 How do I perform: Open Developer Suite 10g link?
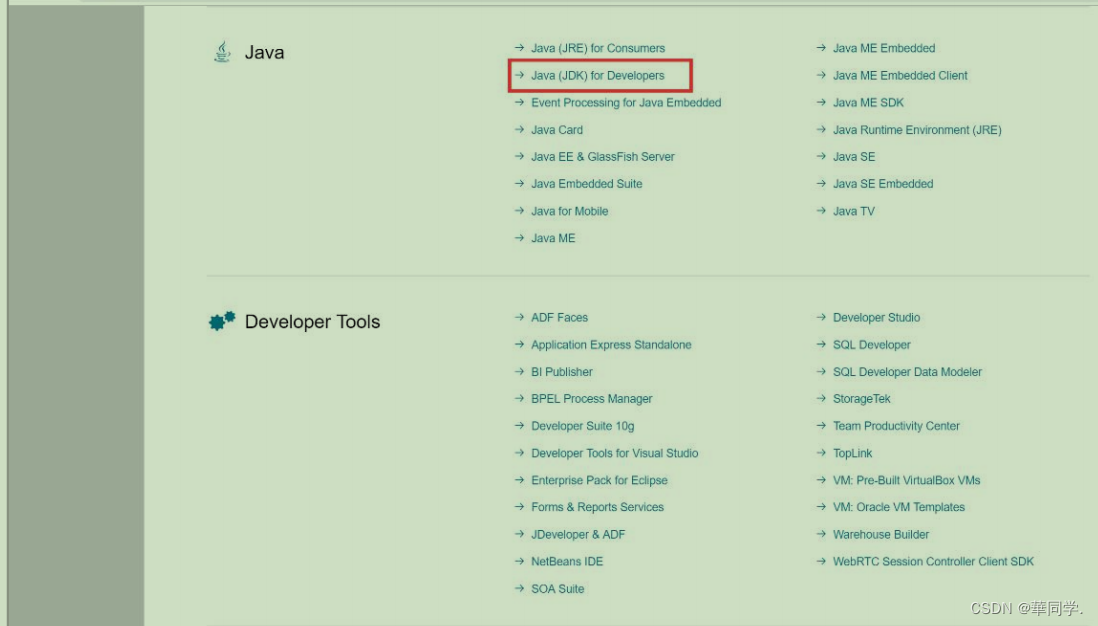(583, 426)
